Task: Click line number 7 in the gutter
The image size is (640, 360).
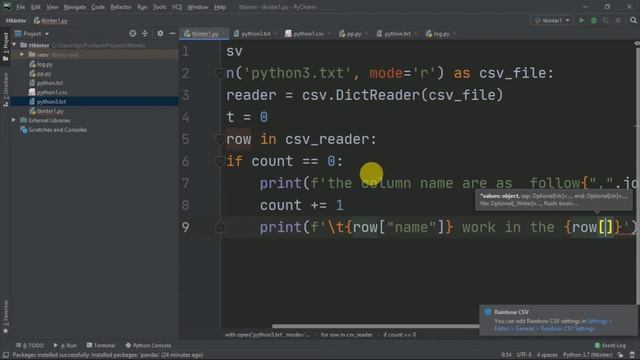Action: click(x=186, y=183)
